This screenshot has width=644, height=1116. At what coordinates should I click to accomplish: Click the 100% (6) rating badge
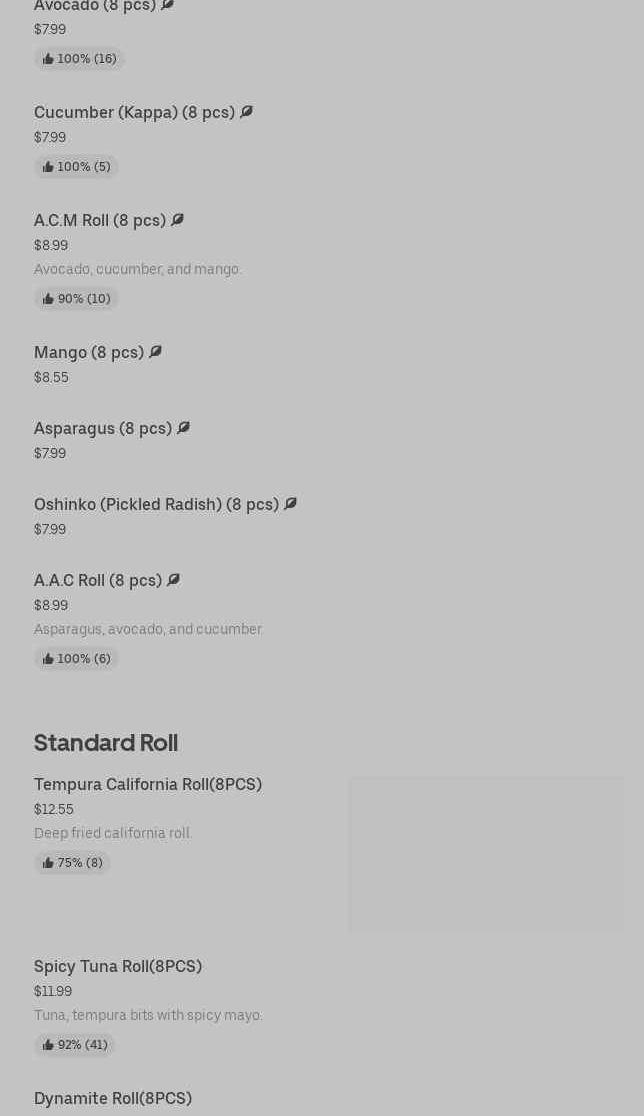click(76, 659)
